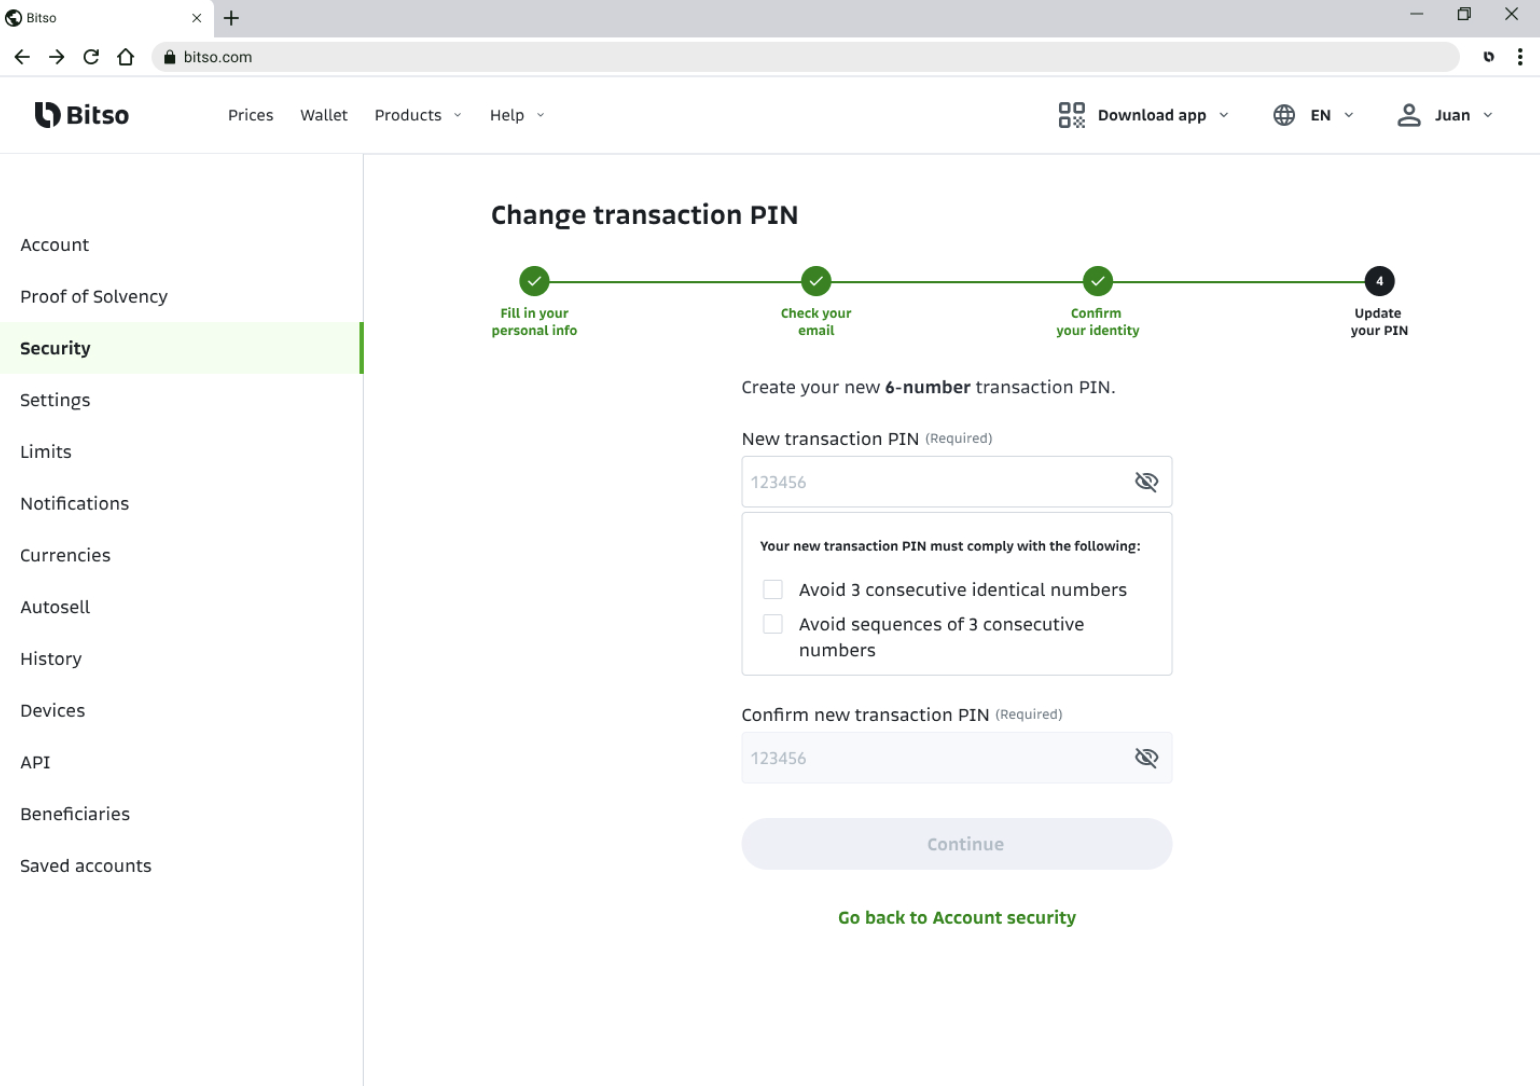
Task: Click the browser reload icon
Action: [x=91, y=57]
